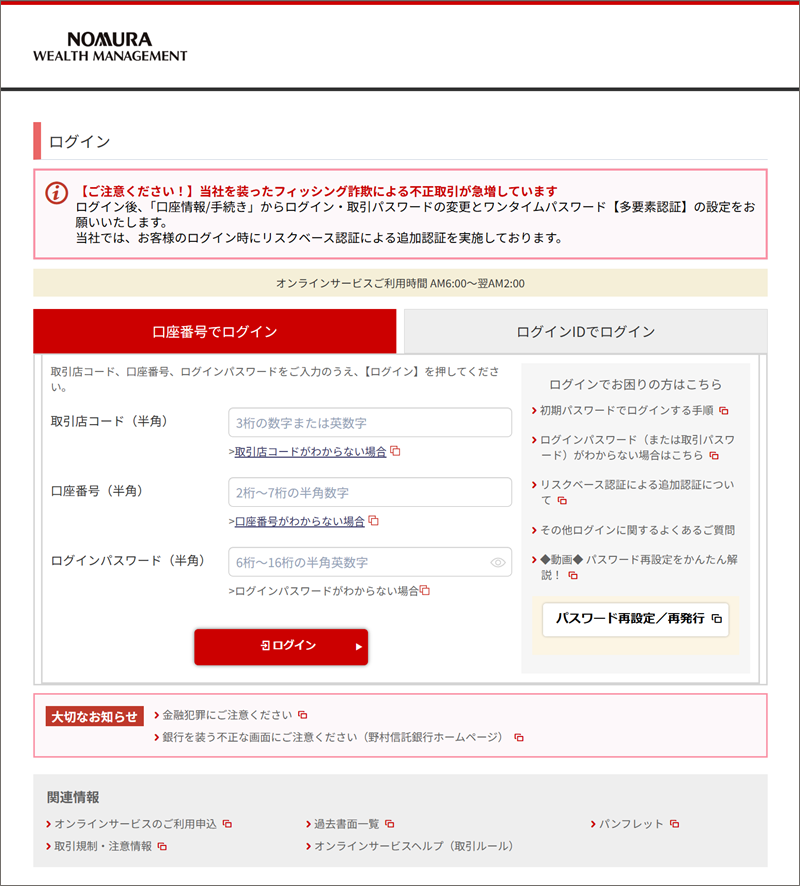Image resolution: width=800 pixels, height=886 pixels.
Task: Toggle password visibility eye icon
Action: click(x=498, y=563)
